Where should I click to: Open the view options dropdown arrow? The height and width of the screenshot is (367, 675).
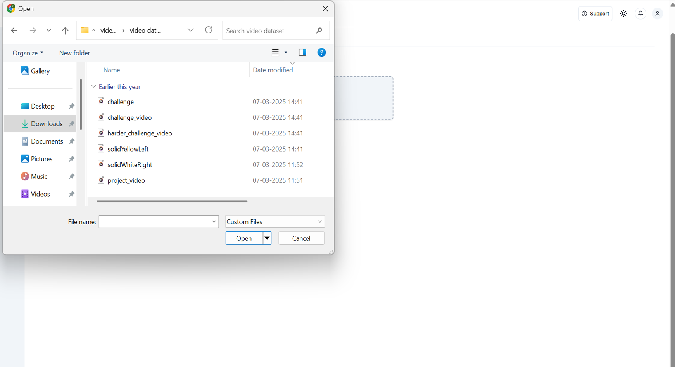[286, 52]
